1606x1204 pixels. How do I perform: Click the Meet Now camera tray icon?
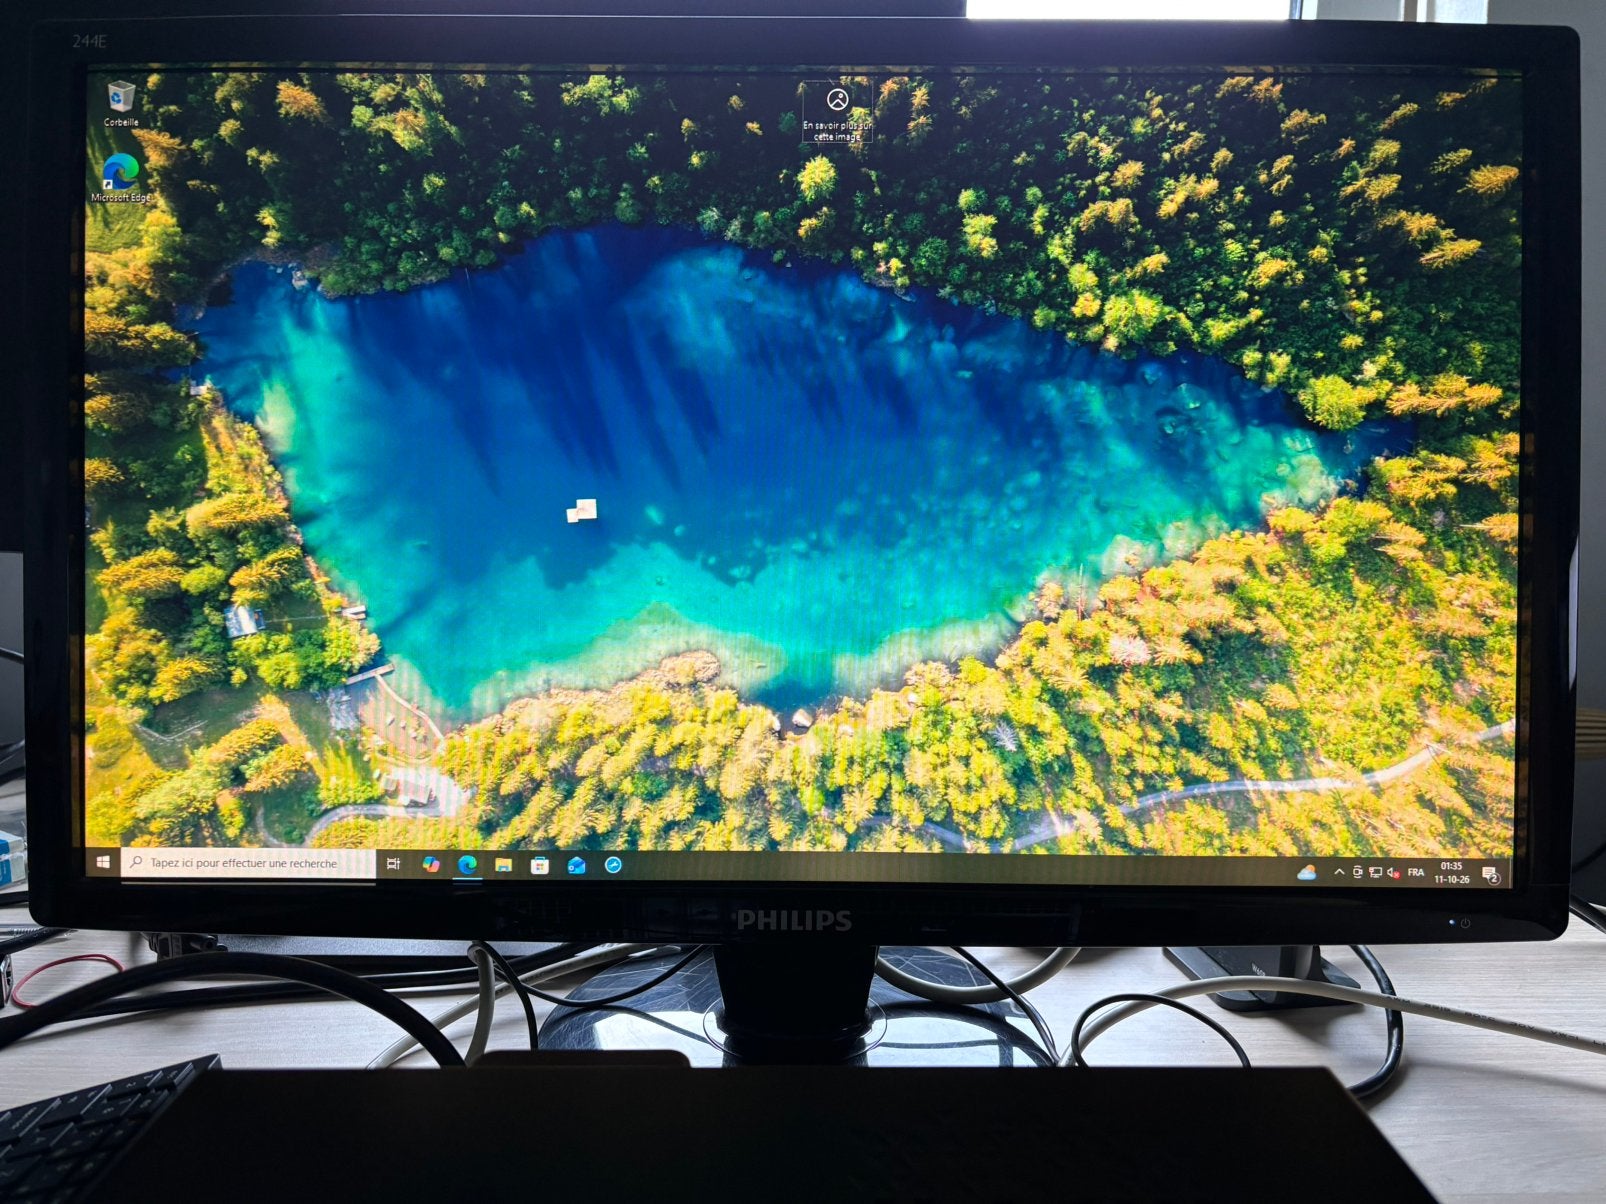click(1357, 873)
